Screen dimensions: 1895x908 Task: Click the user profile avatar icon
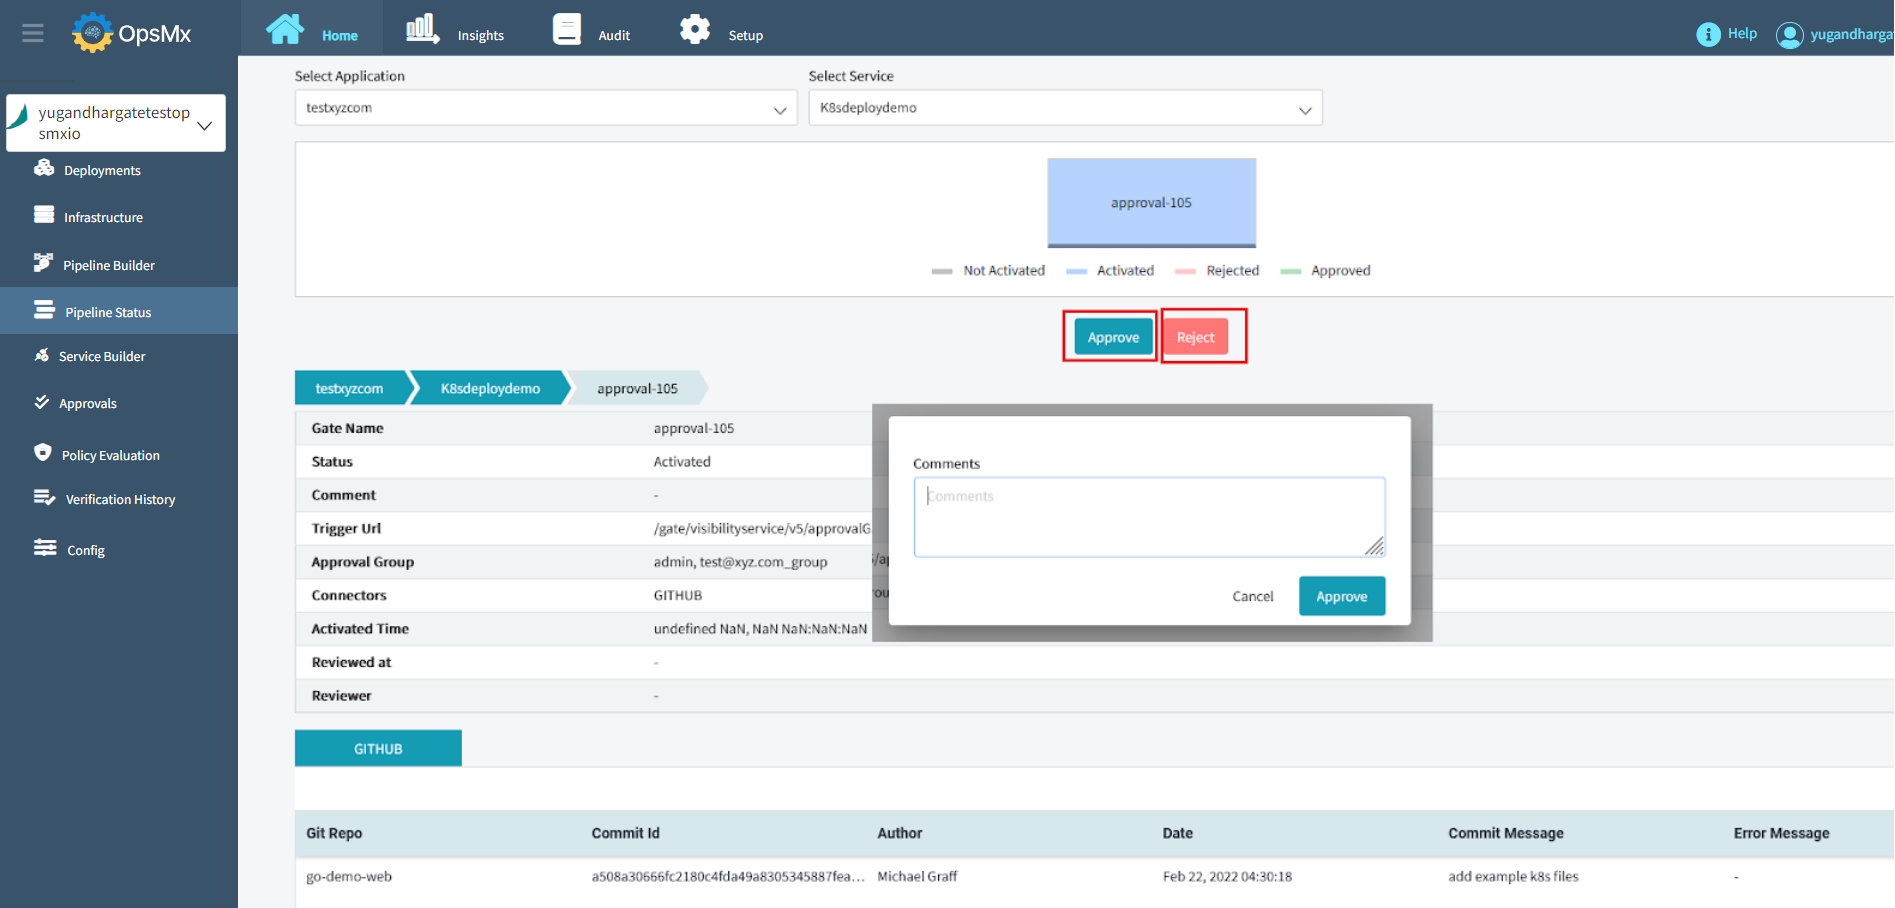(1789, 35)
